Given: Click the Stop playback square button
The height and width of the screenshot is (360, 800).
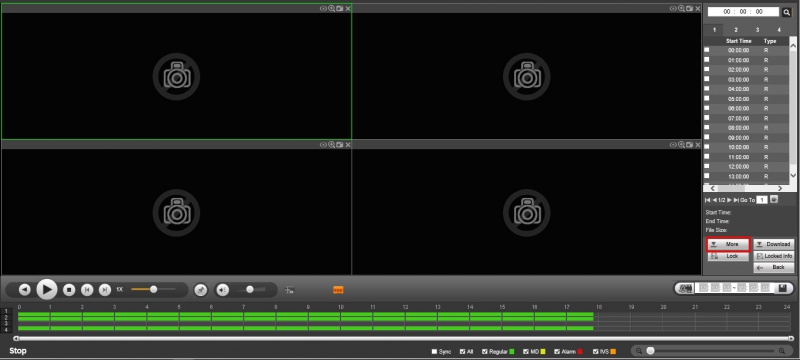Looking at the screenshot, I should tap(69, 290).
